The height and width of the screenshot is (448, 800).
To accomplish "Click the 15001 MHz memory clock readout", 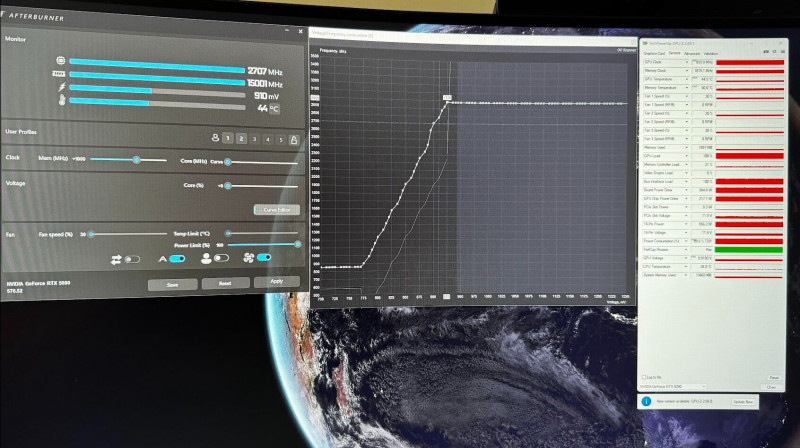I will (x=265, y=84).
